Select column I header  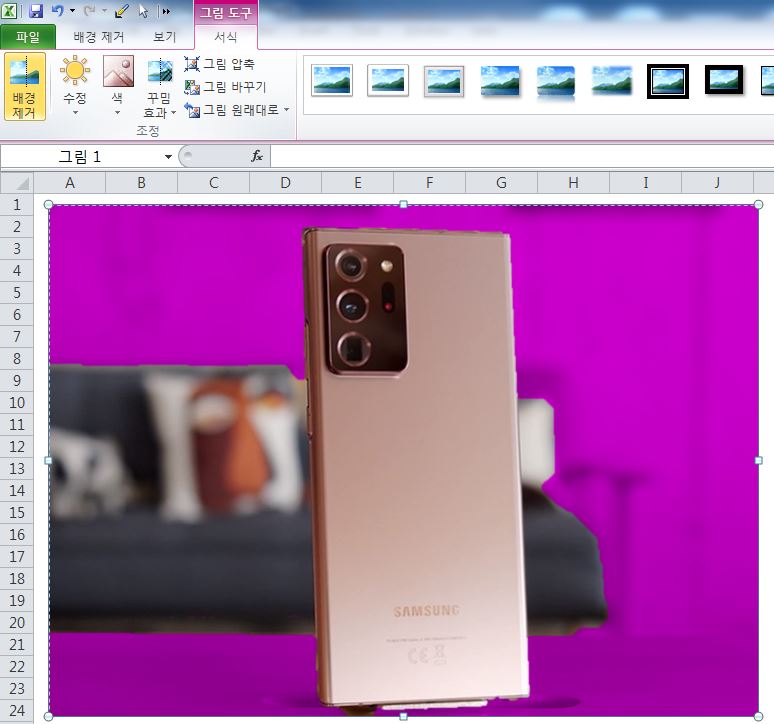646,183
